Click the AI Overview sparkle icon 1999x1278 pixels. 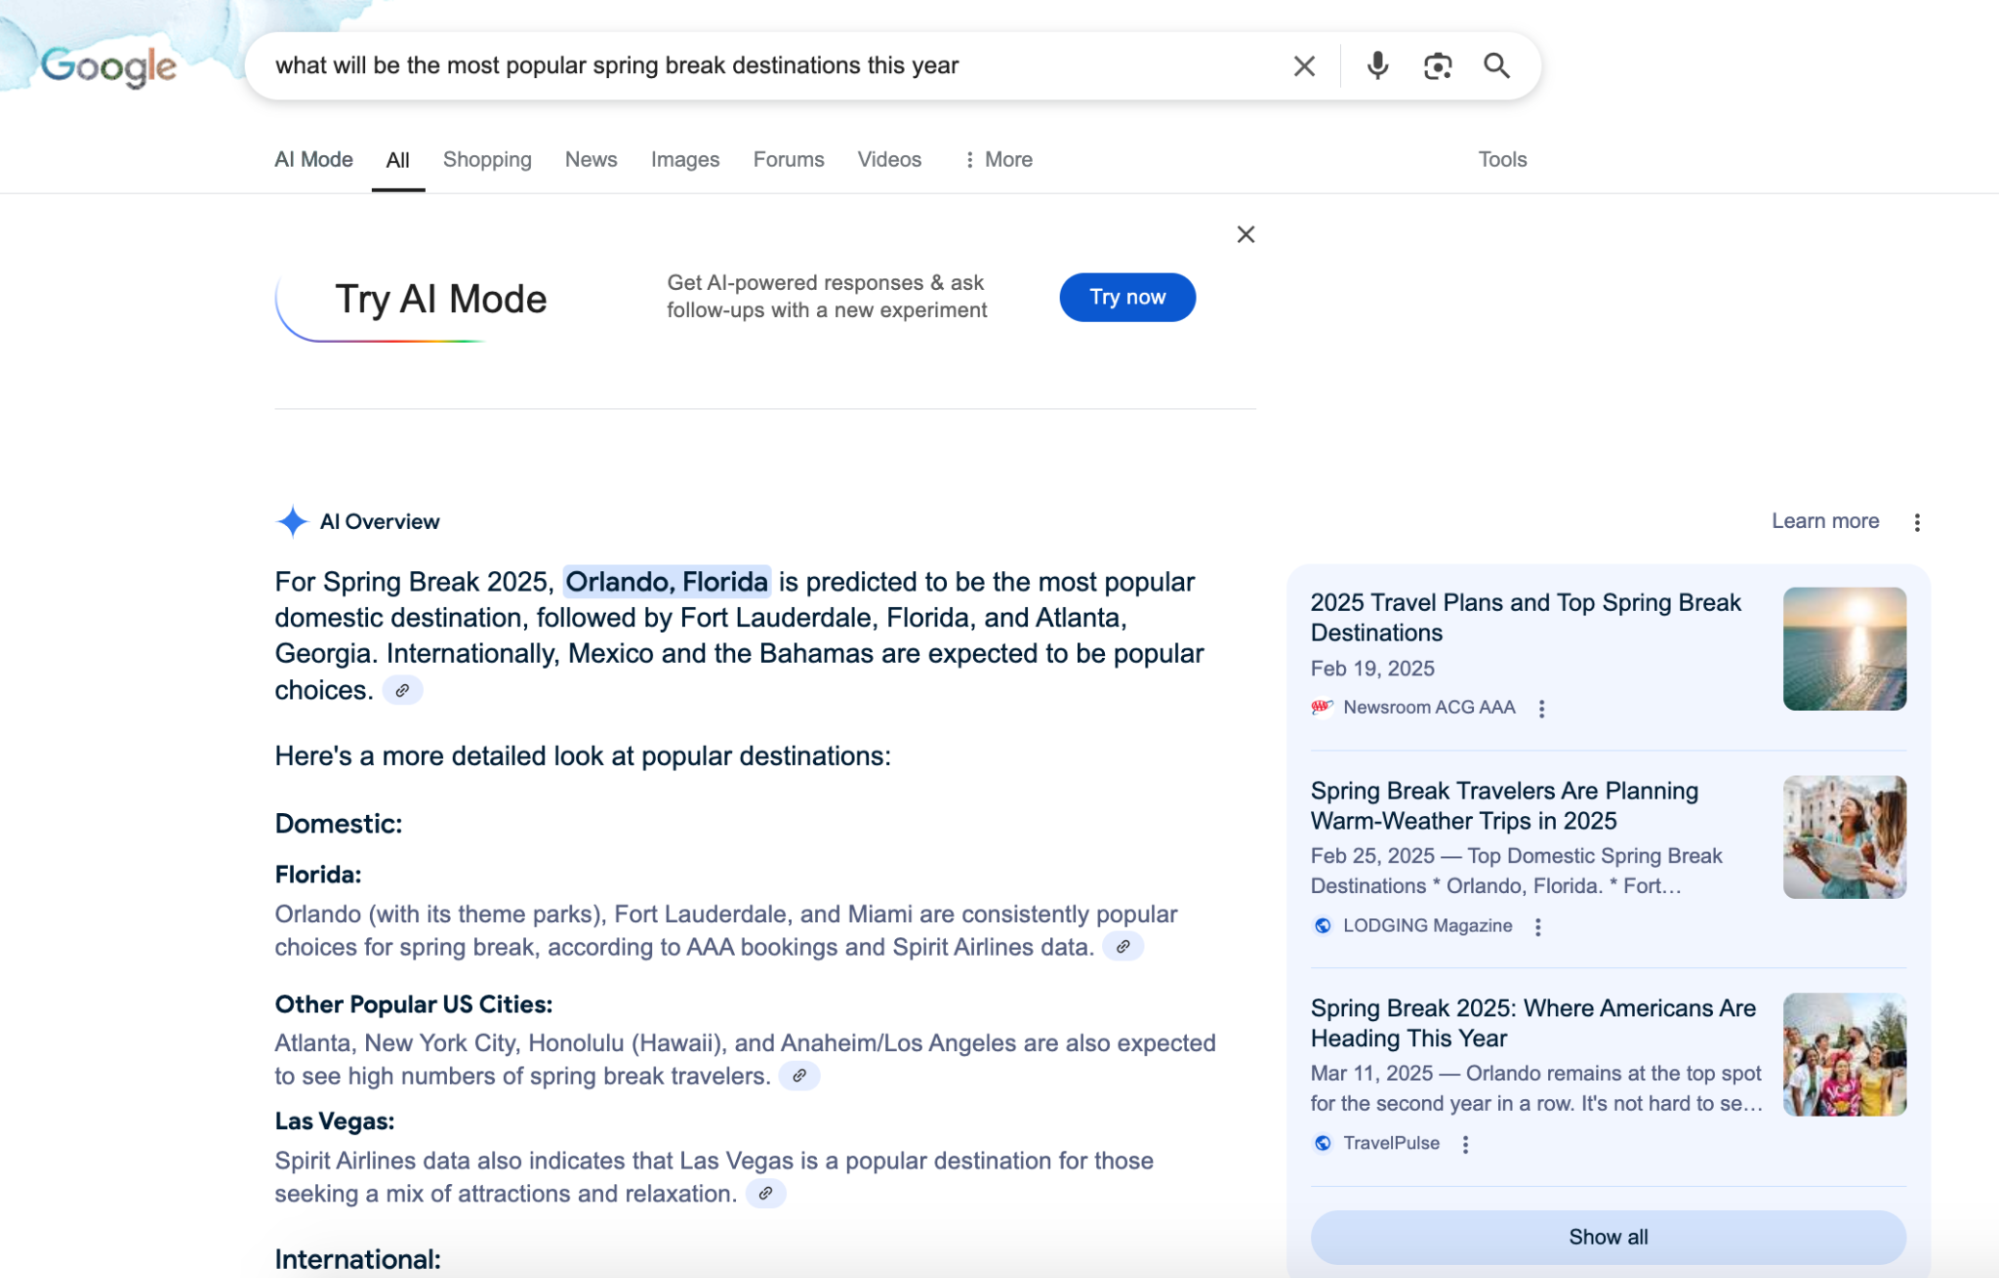292,521
